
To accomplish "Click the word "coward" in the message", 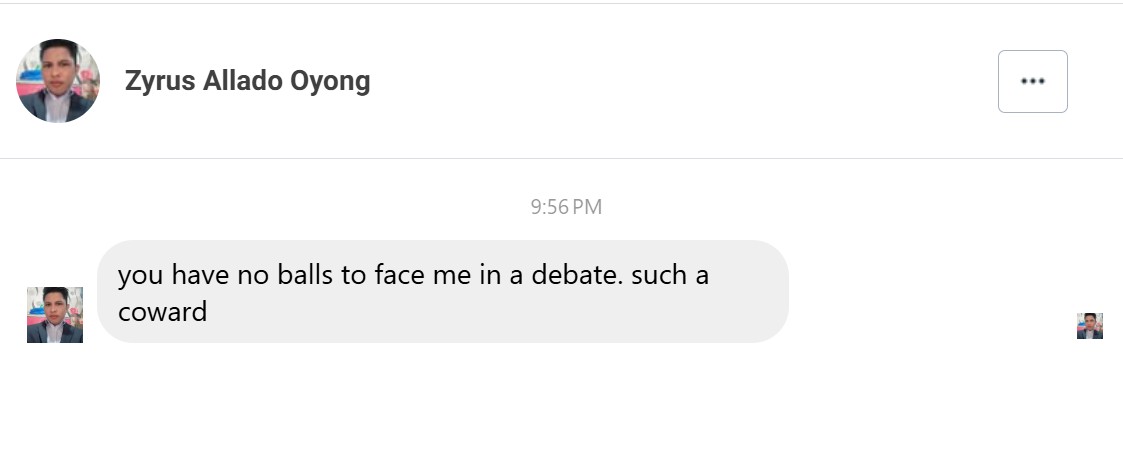I will pyautogui.click(x=162, y=311).
